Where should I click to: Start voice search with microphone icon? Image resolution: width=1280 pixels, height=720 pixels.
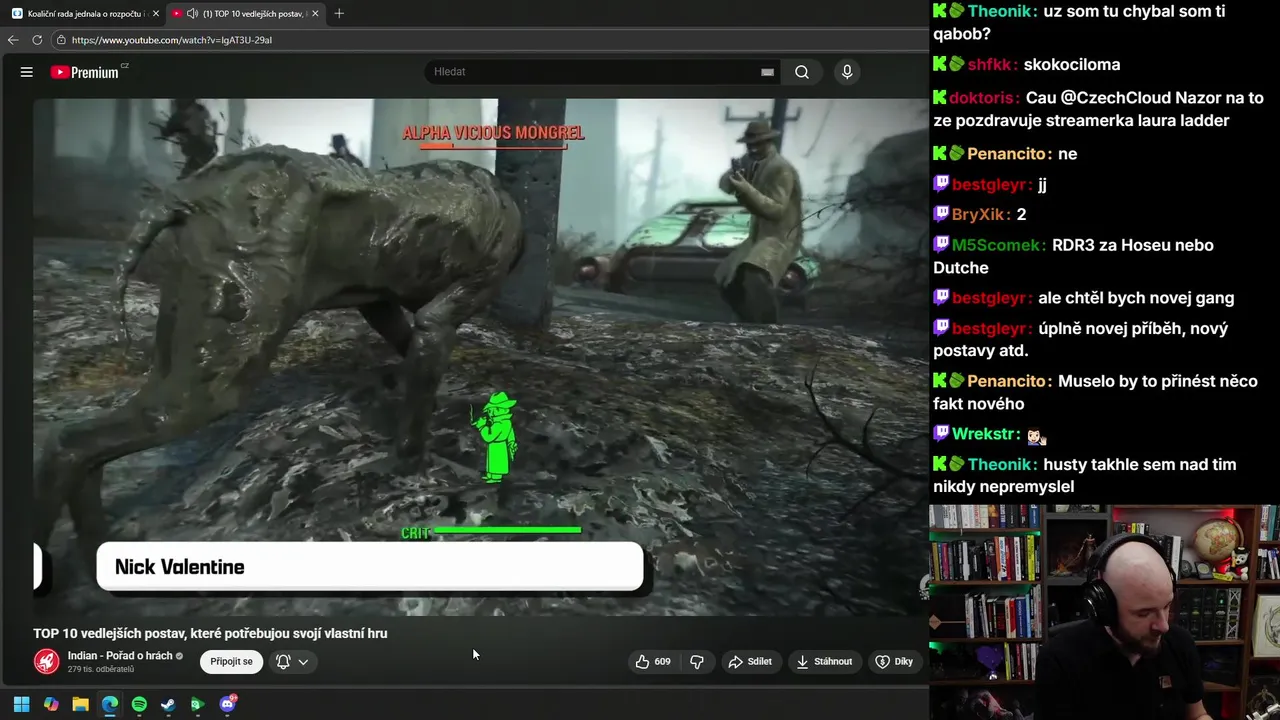[x=847, y=72]
